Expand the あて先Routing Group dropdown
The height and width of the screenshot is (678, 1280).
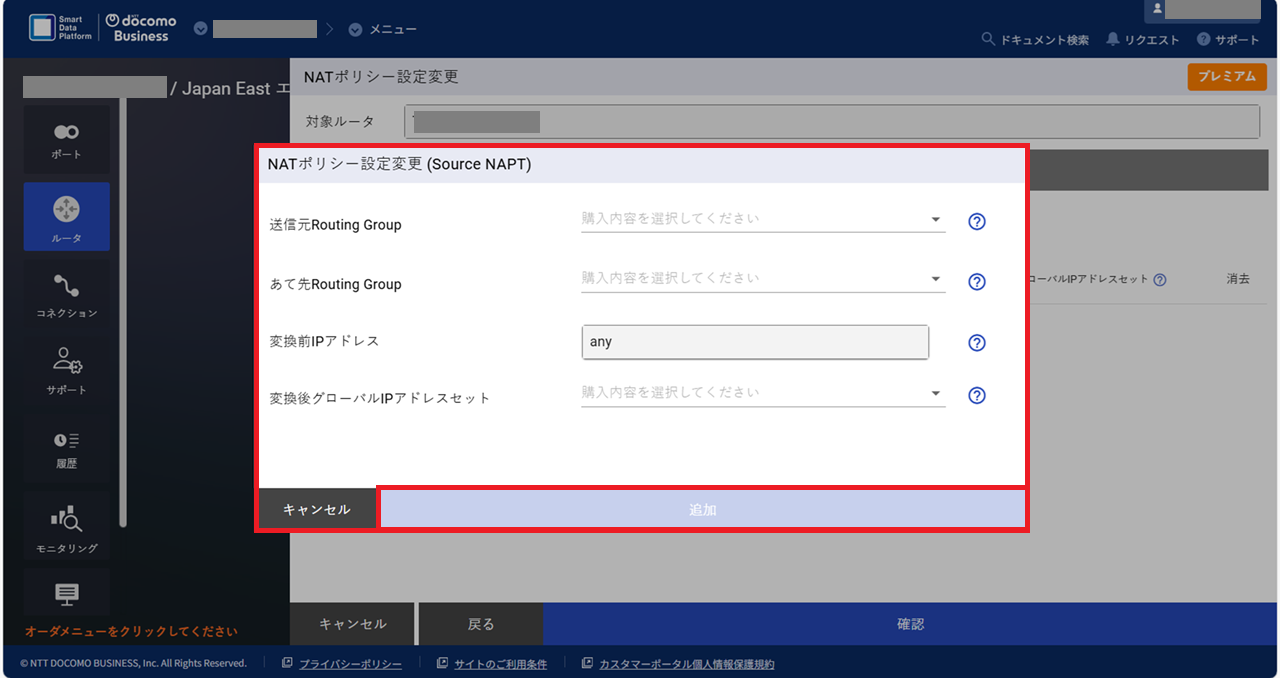[763, 279]
